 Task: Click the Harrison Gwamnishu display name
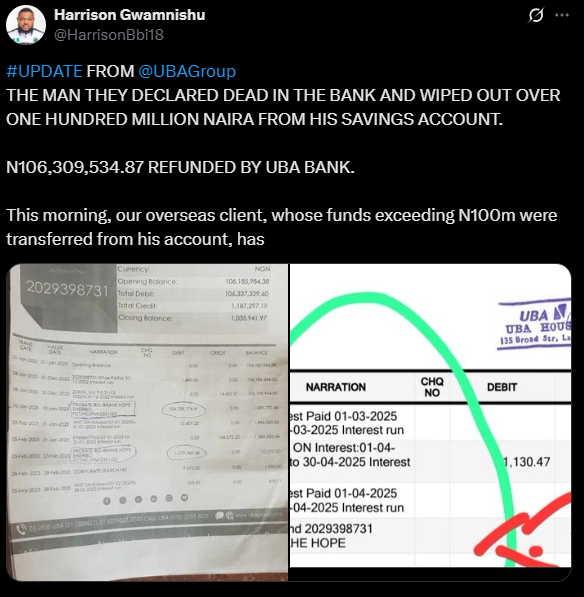tap(129, 15)
